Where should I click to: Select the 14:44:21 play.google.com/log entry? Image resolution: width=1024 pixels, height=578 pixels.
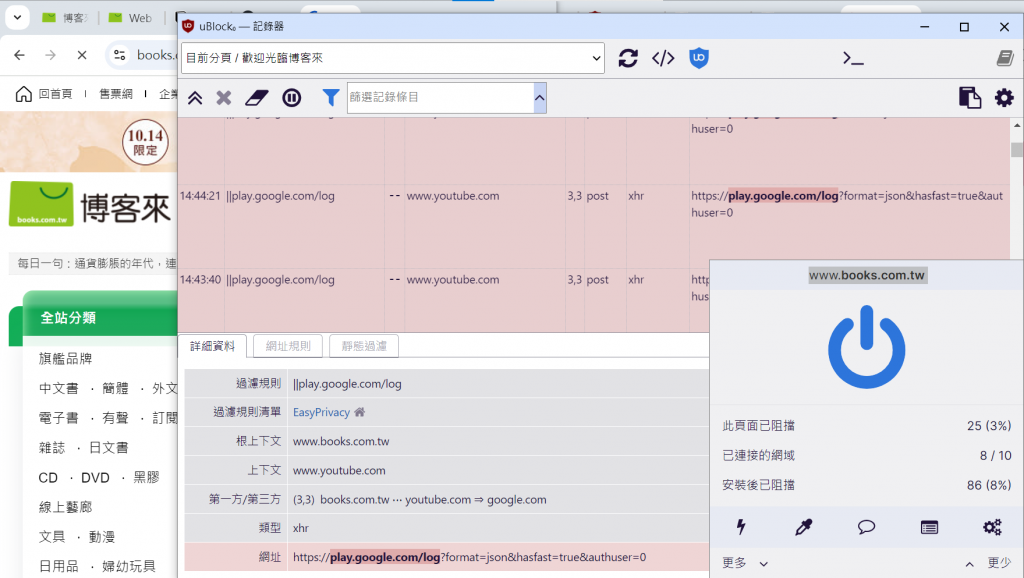pos(594,226)
